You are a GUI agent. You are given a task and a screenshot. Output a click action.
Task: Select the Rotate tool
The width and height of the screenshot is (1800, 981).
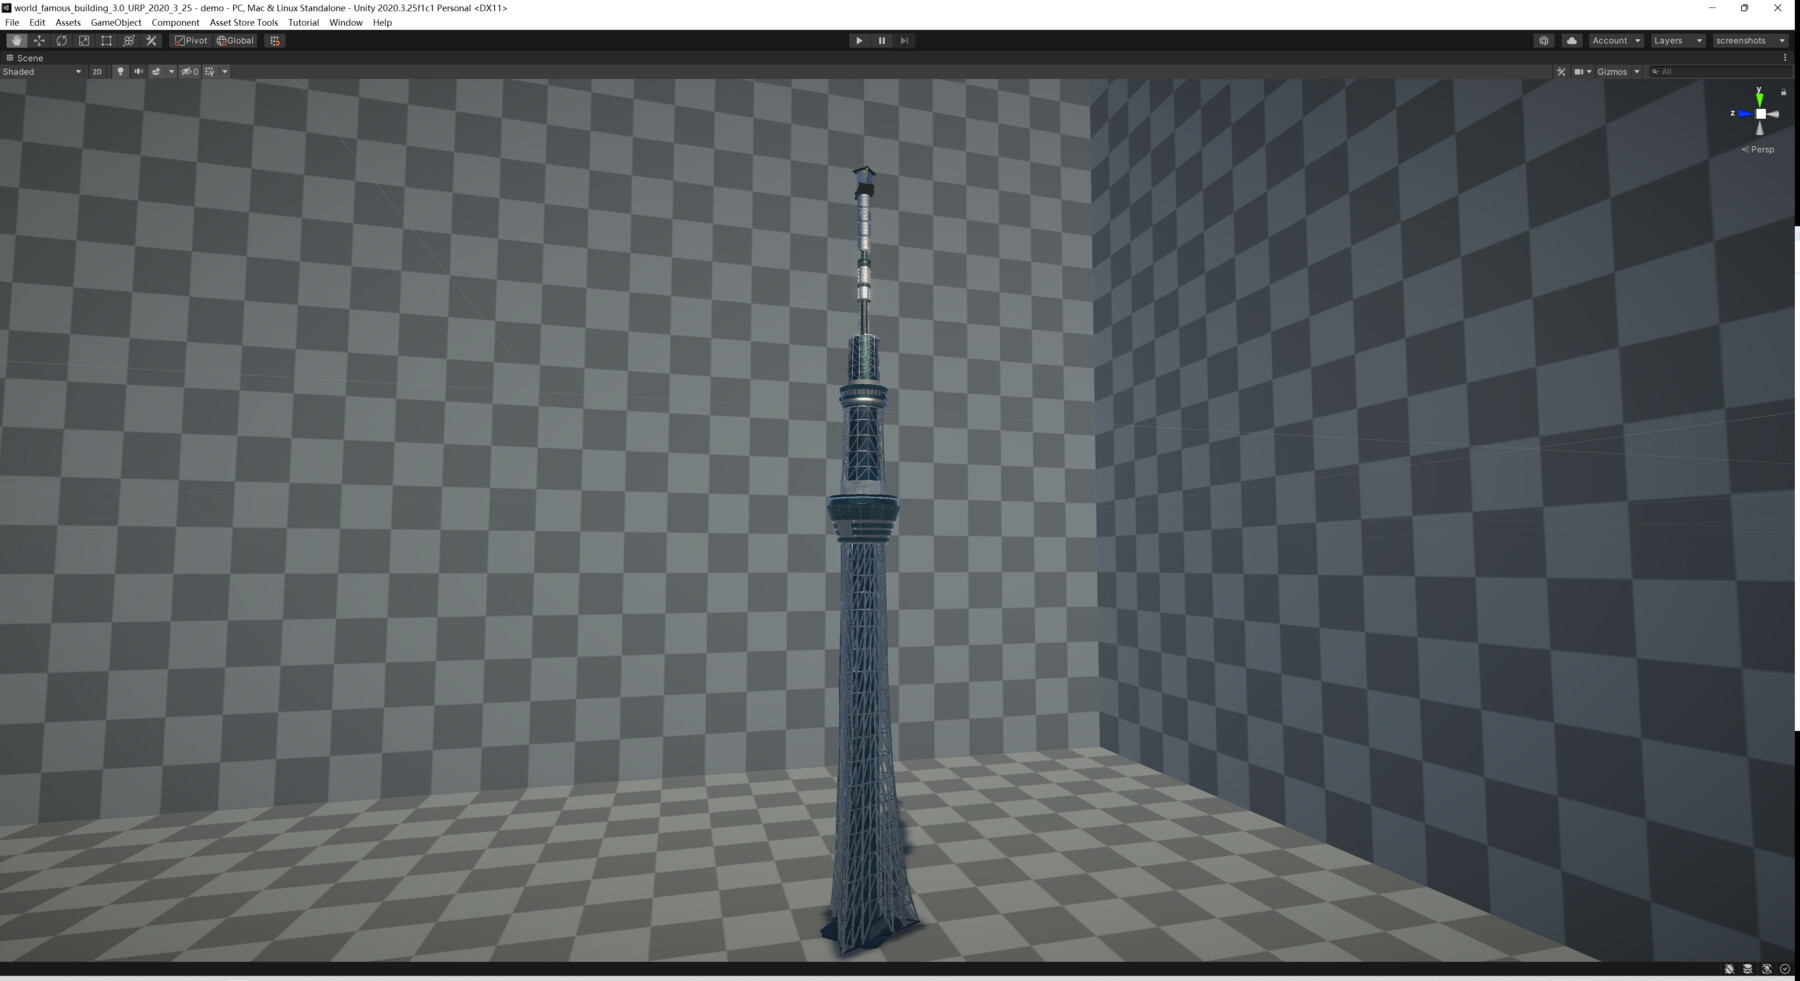(x=62, y=41)
